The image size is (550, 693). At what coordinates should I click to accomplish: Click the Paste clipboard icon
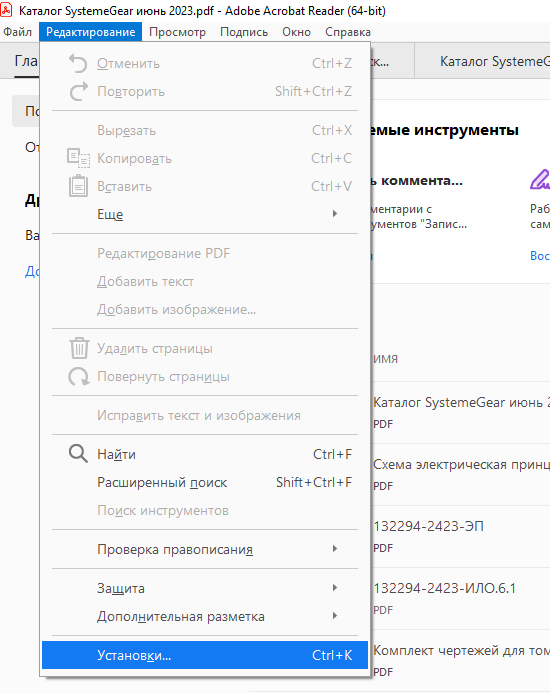coord(78,186)
